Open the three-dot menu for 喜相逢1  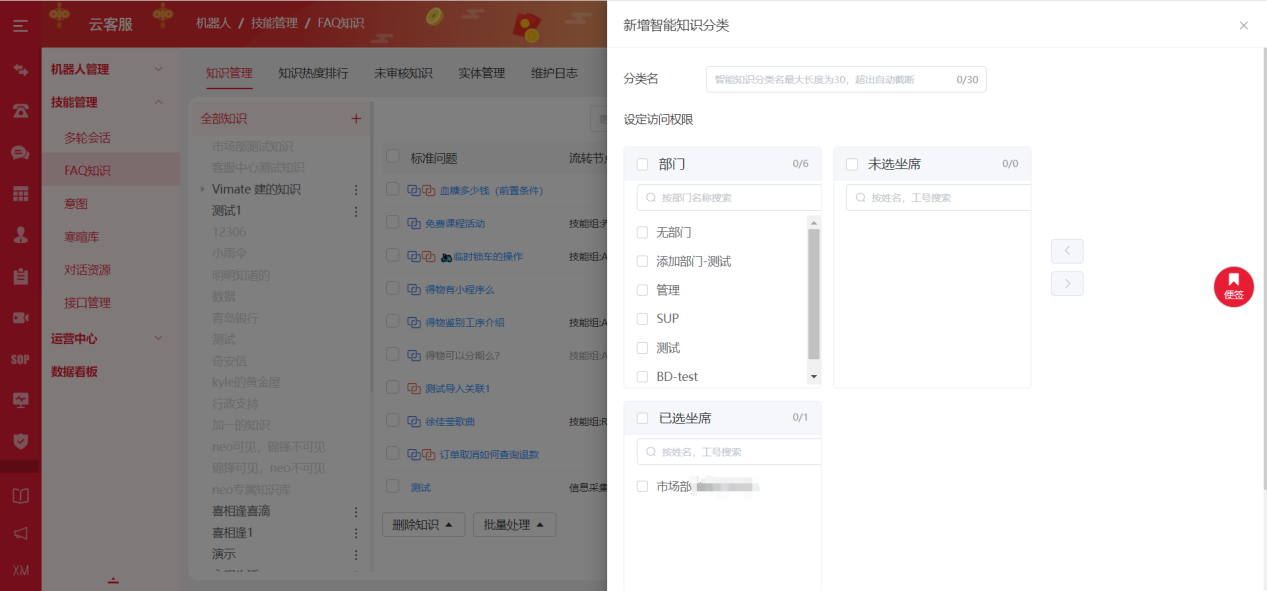[x=356, y=533]
